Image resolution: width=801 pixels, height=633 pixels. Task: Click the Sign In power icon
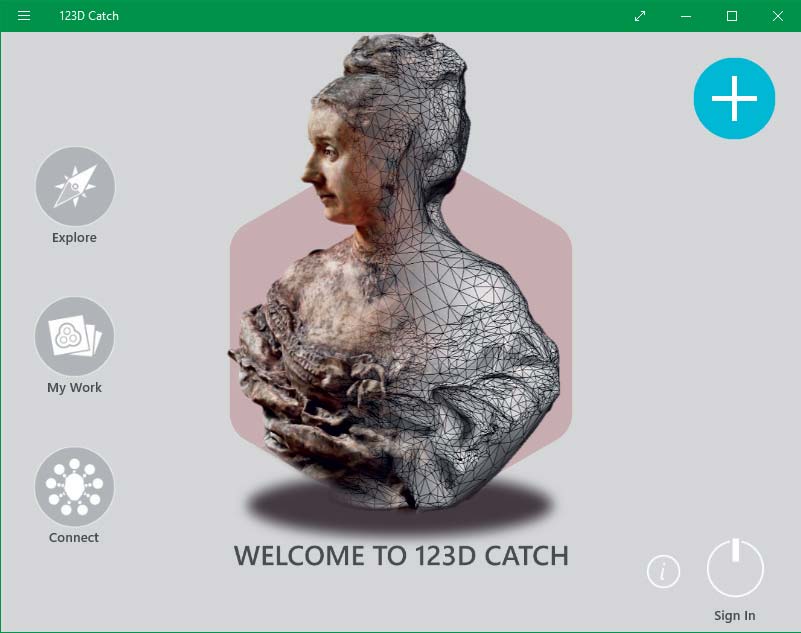(735, 568)
